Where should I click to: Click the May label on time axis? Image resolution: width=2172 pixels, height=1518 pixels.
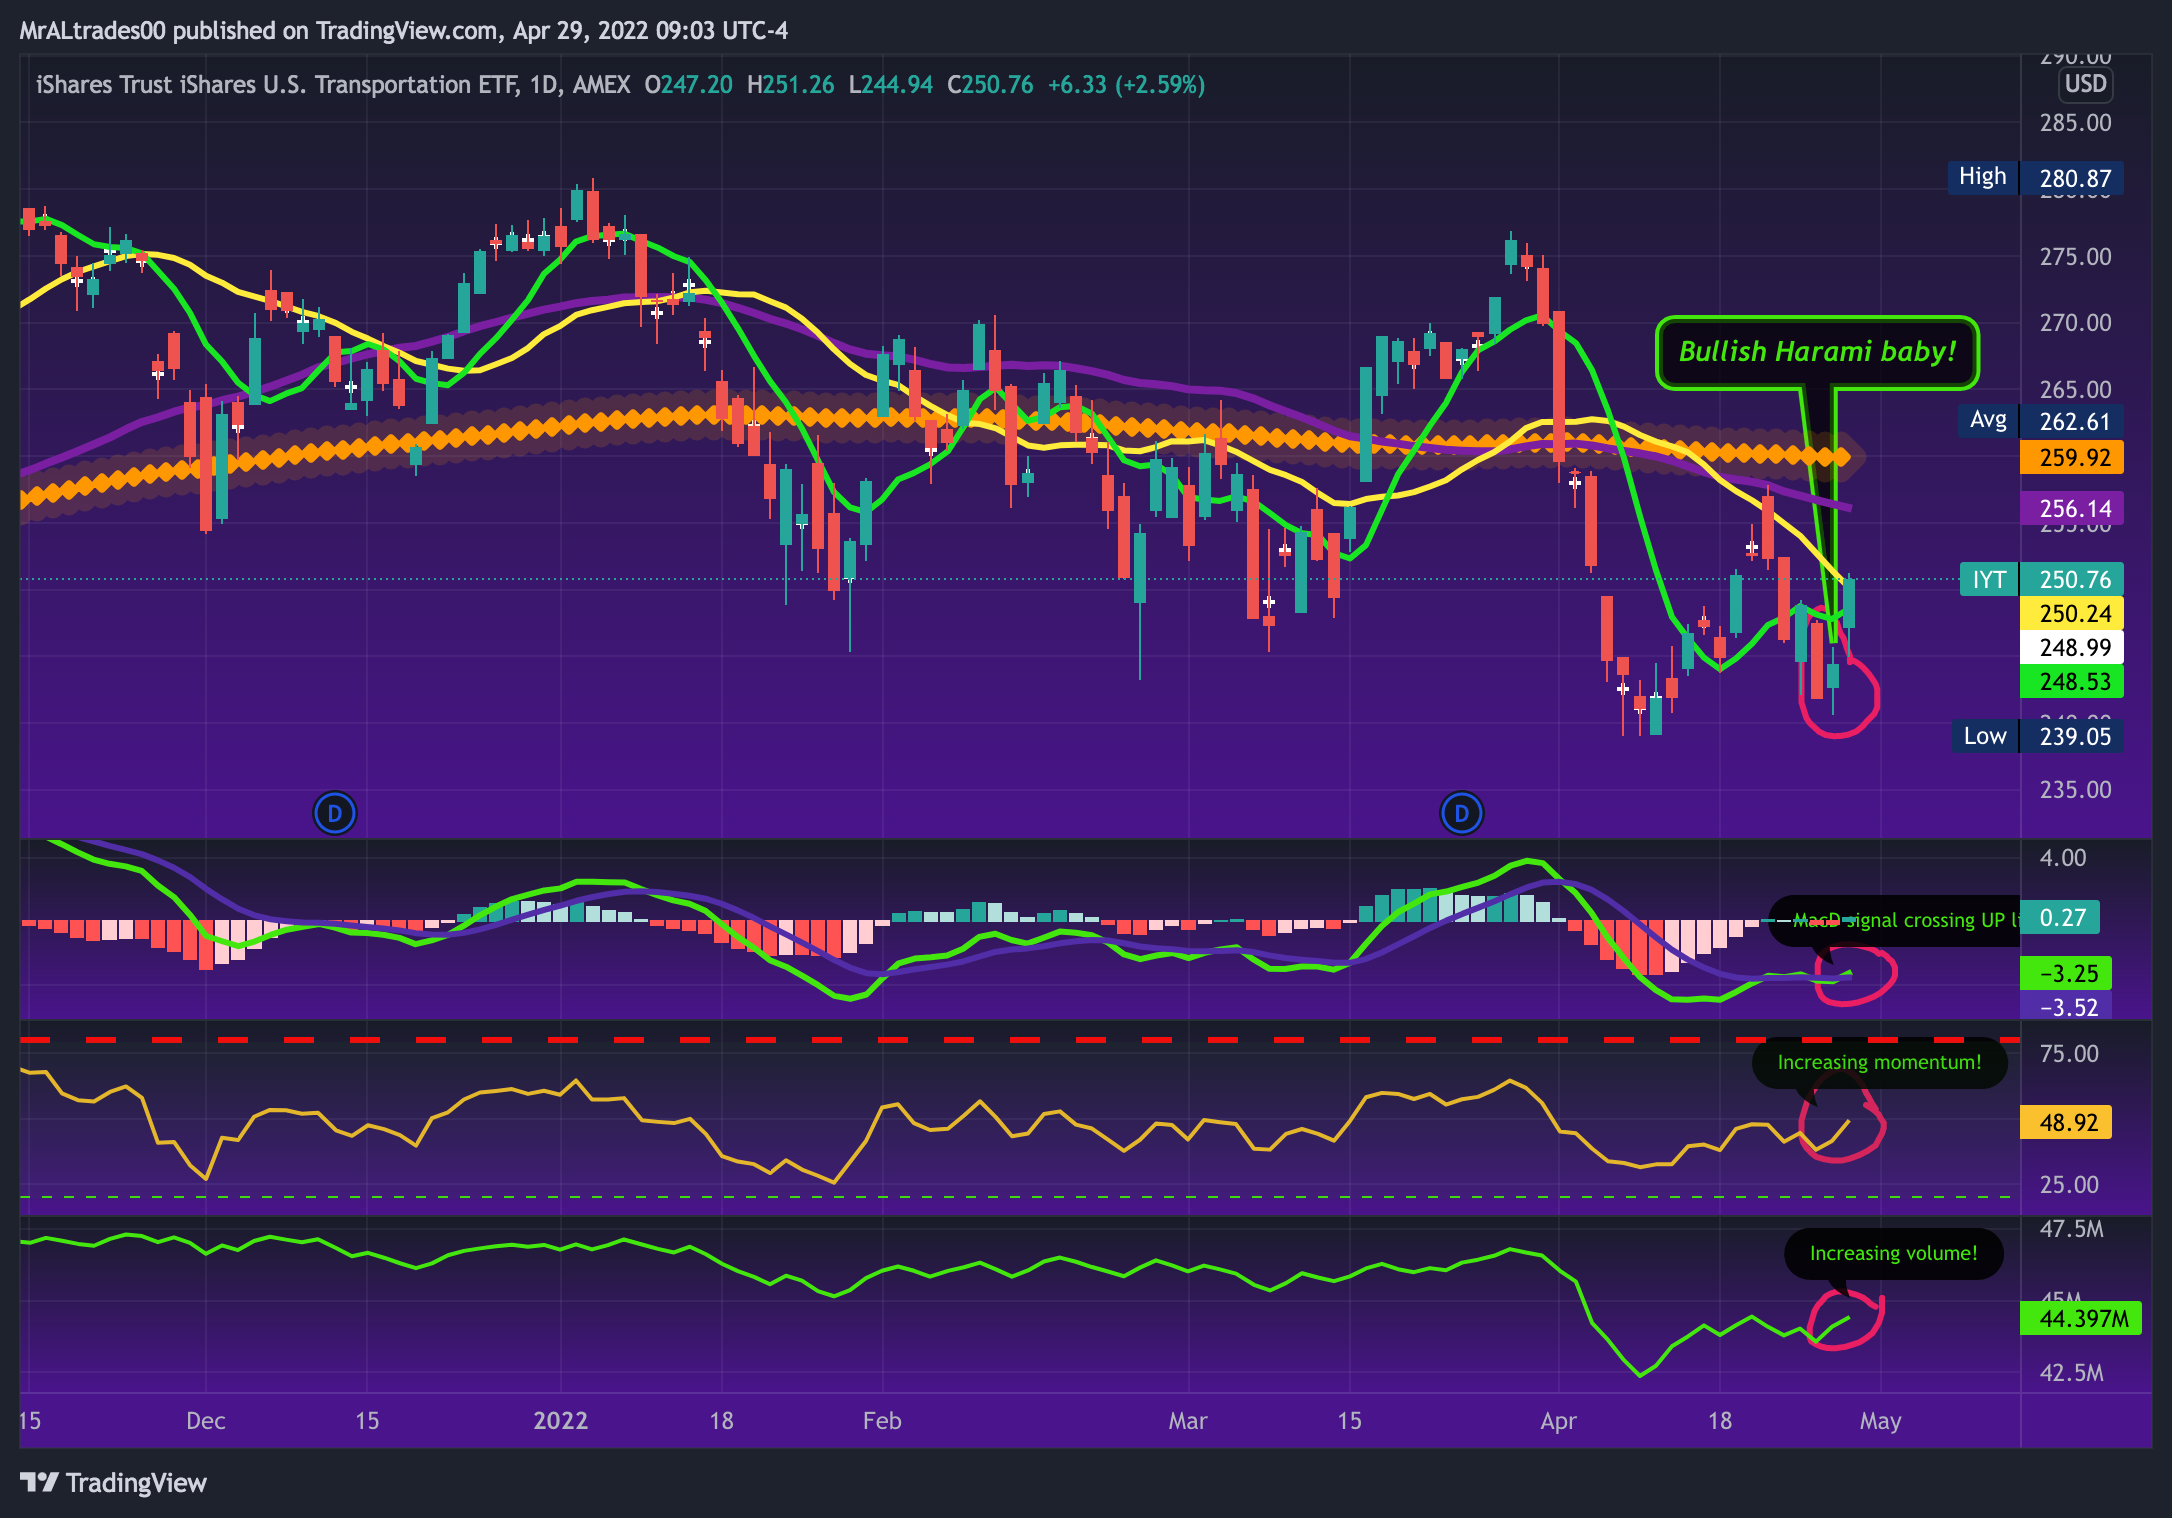point(1880,1421)
